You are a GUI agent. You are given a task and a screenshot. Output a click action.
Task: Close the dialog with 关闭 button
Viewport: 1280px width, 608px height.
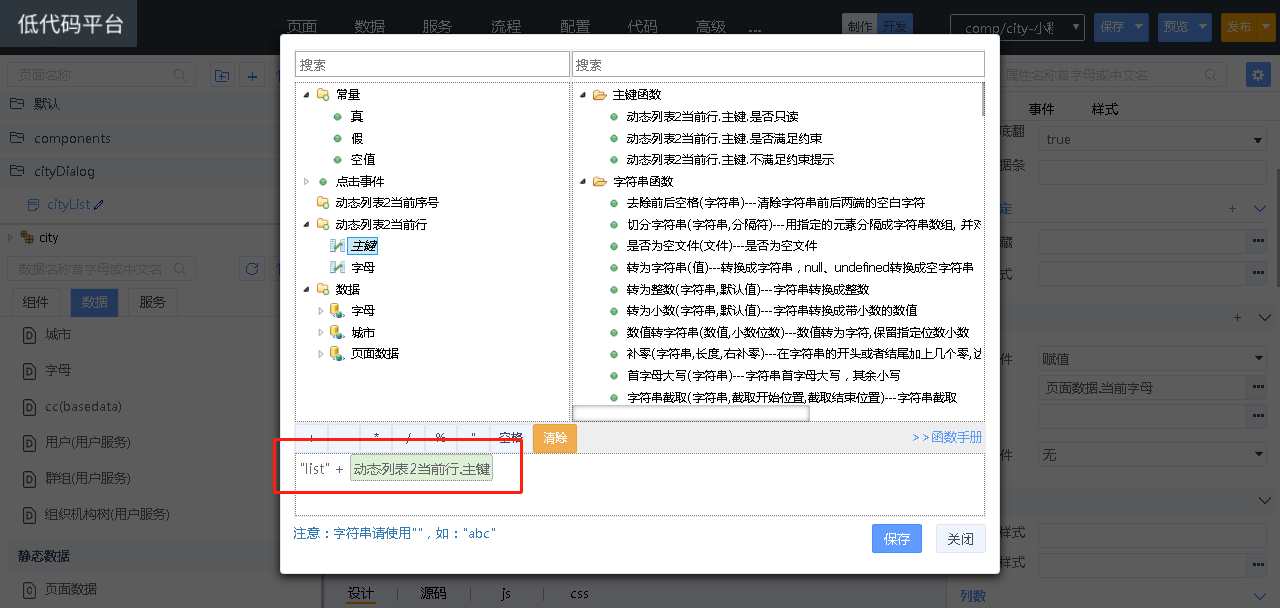pos(960,539)
